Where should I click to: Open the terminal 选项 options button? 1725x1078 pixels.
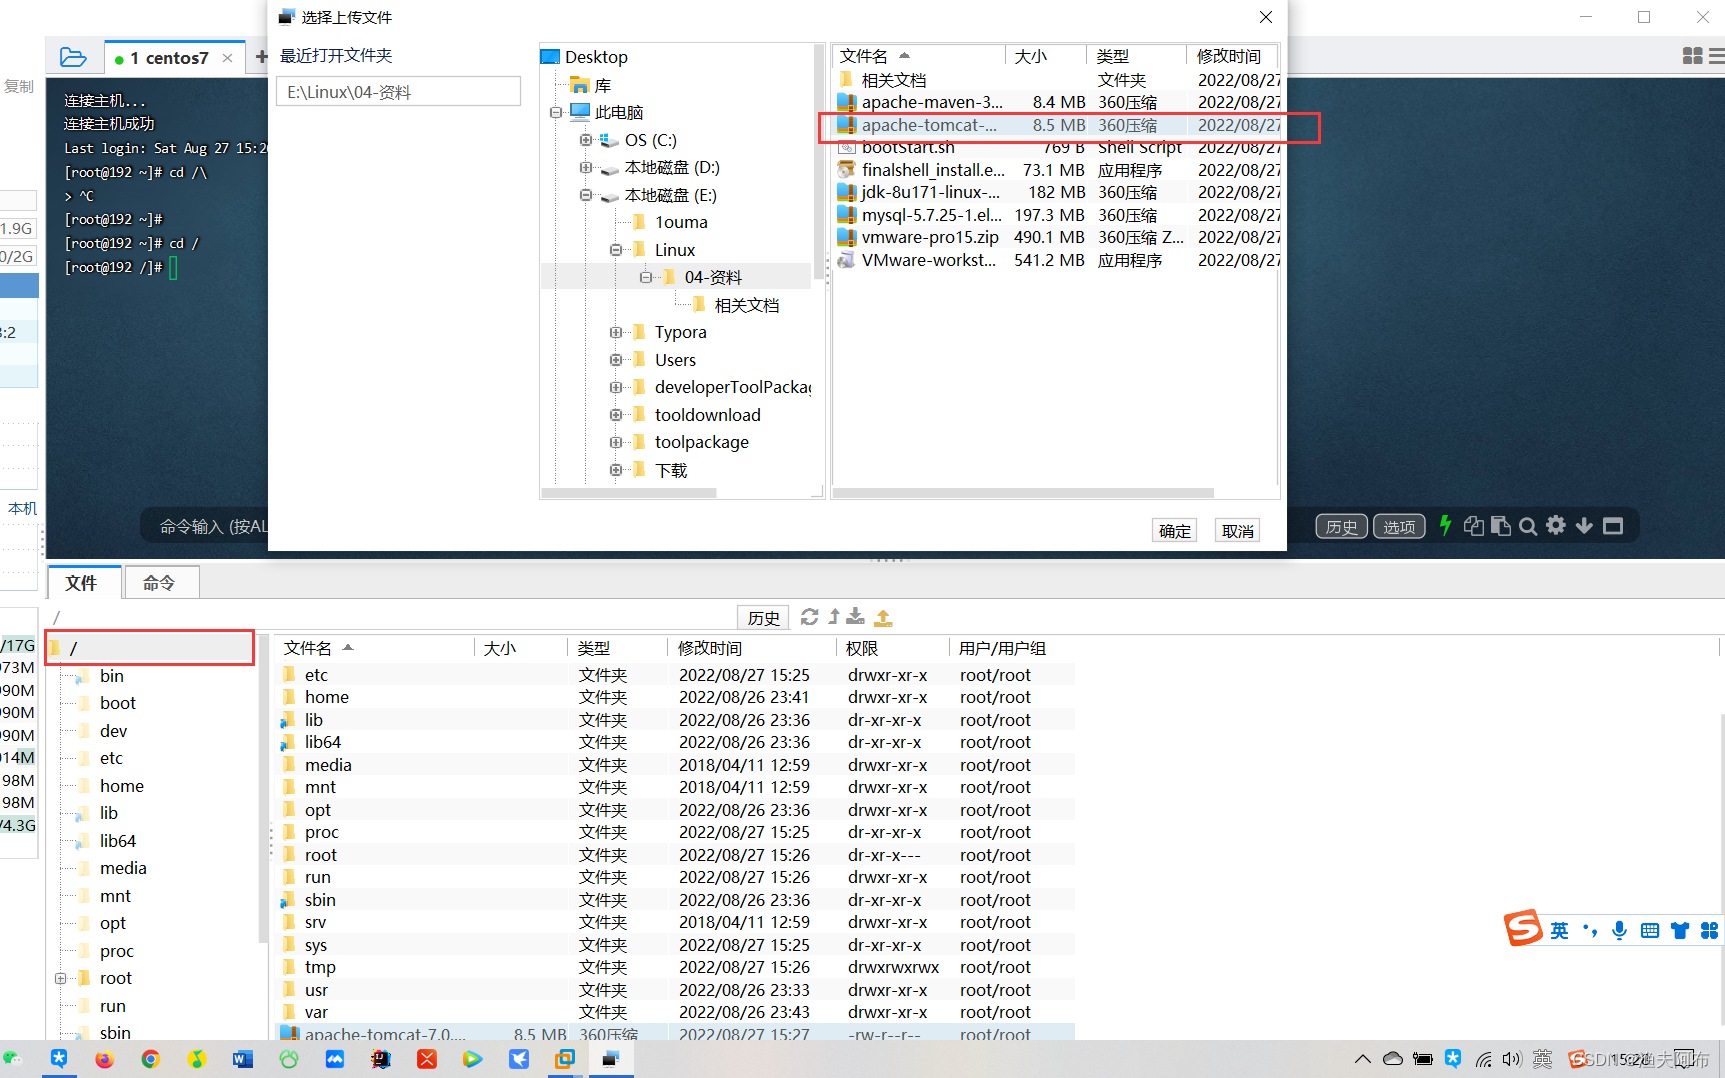click(x=1399, y=526)
